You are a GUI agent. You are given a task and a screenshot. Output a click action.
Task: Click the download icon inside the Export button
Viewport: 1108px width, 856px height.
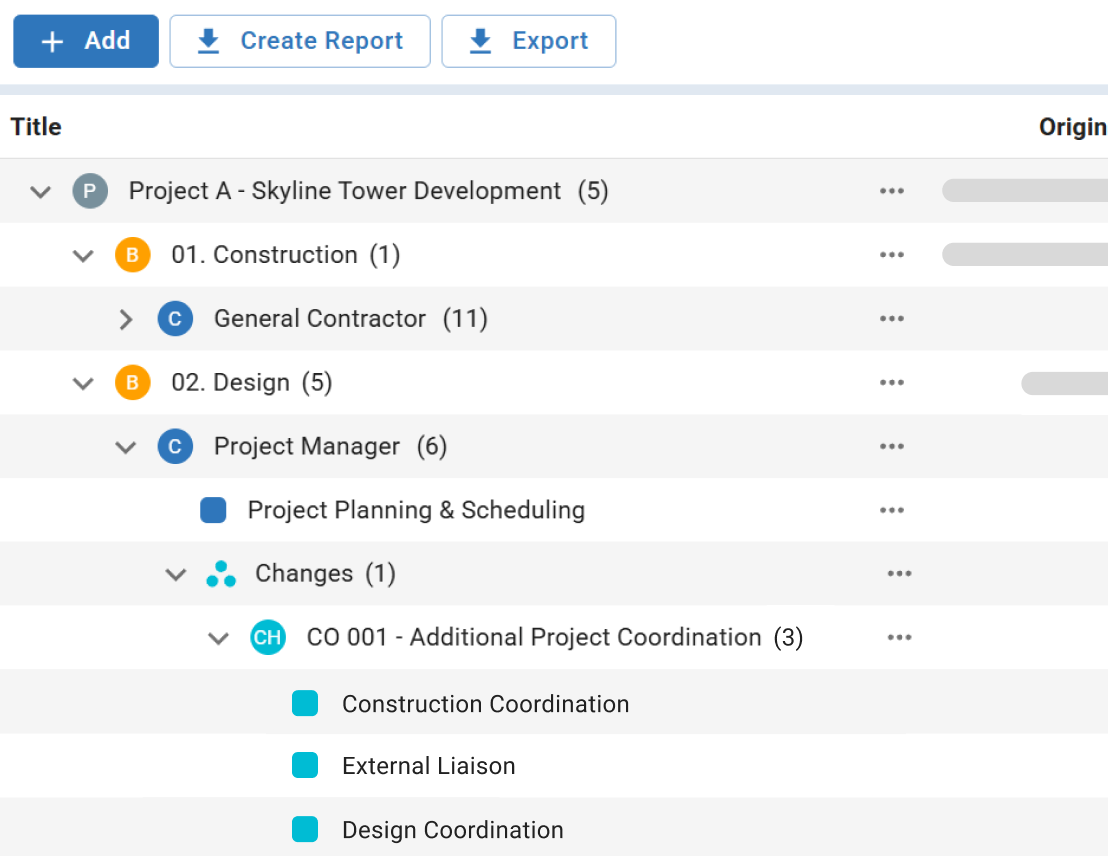[479, 41]
